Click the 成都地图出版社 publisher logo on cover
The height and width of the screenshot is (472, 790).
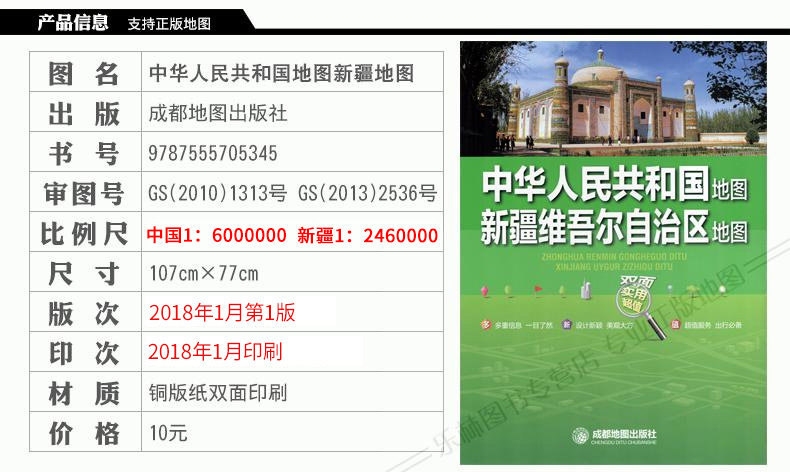(x=615, y=436)
